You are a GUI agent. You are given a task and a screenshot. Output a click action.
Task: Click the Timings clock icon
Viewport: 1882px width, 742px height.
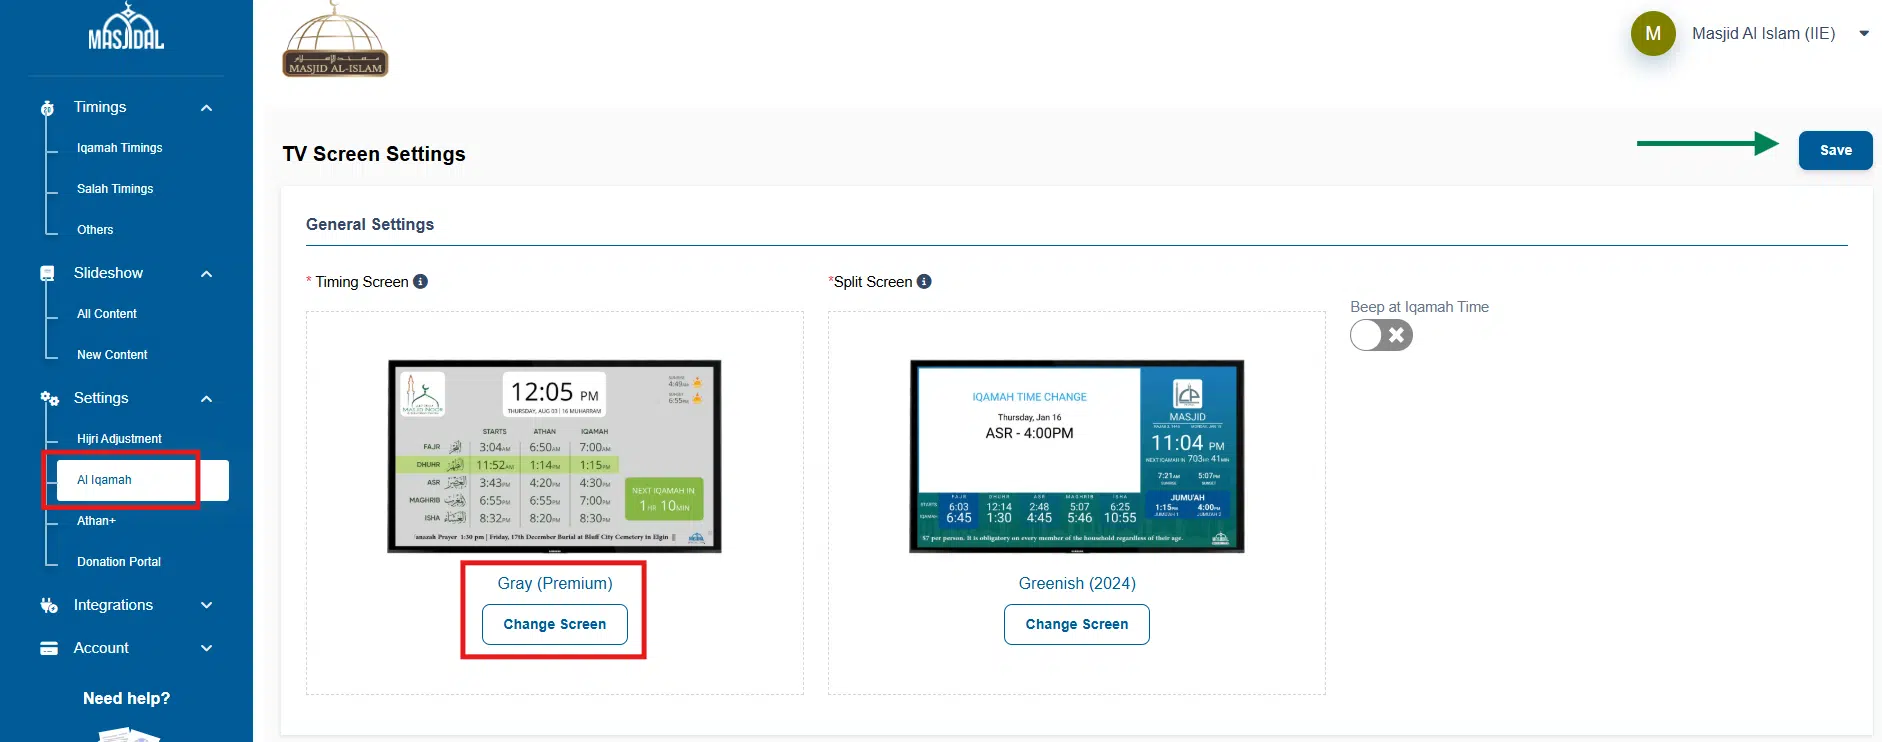[47, 108]
